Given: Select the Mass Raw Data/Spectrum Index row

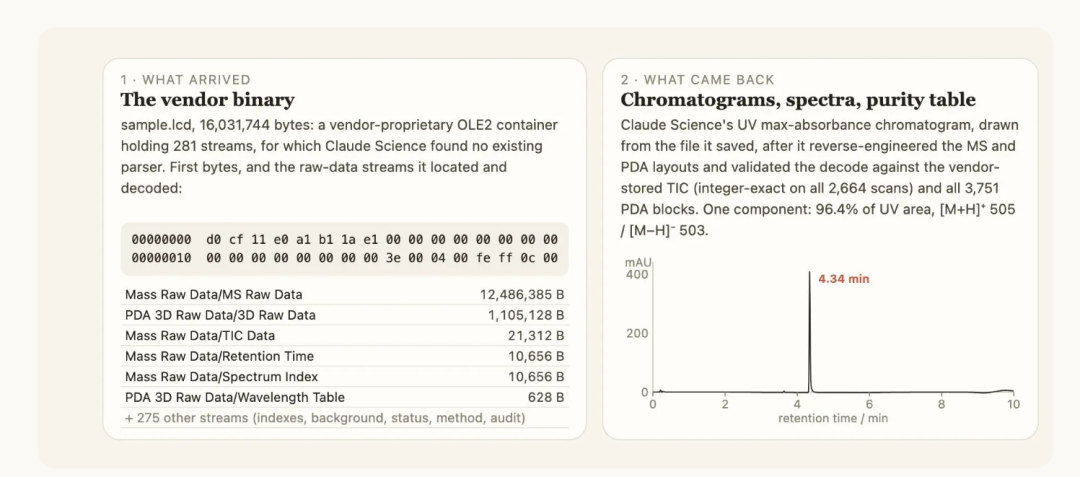Looking at the screenshot, I should pyautogui.click(x=344, y=377).
